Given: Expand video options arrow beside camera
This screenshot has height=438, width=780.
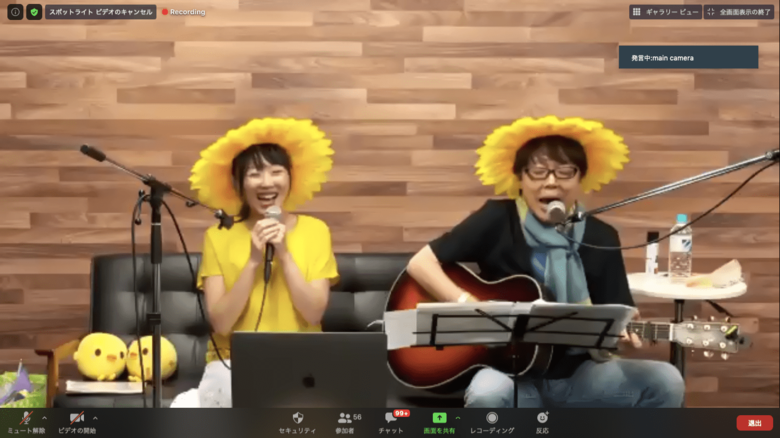Looking at the screenshot, I should tap(95, 418).
